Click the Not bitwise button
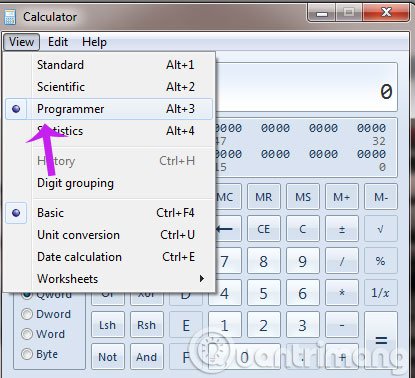Viewport: 415px width, 378px height. point(108,357)
